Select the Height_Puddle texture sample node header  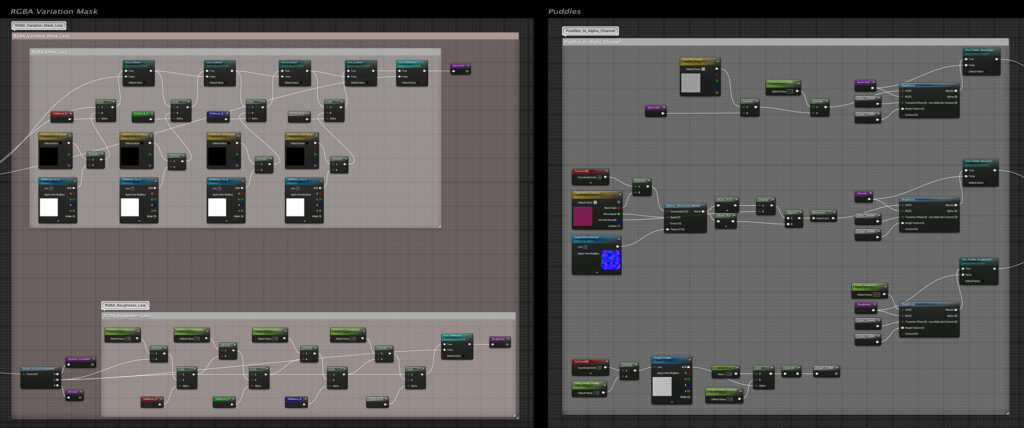pyautogui.click(x=671, y=359)
